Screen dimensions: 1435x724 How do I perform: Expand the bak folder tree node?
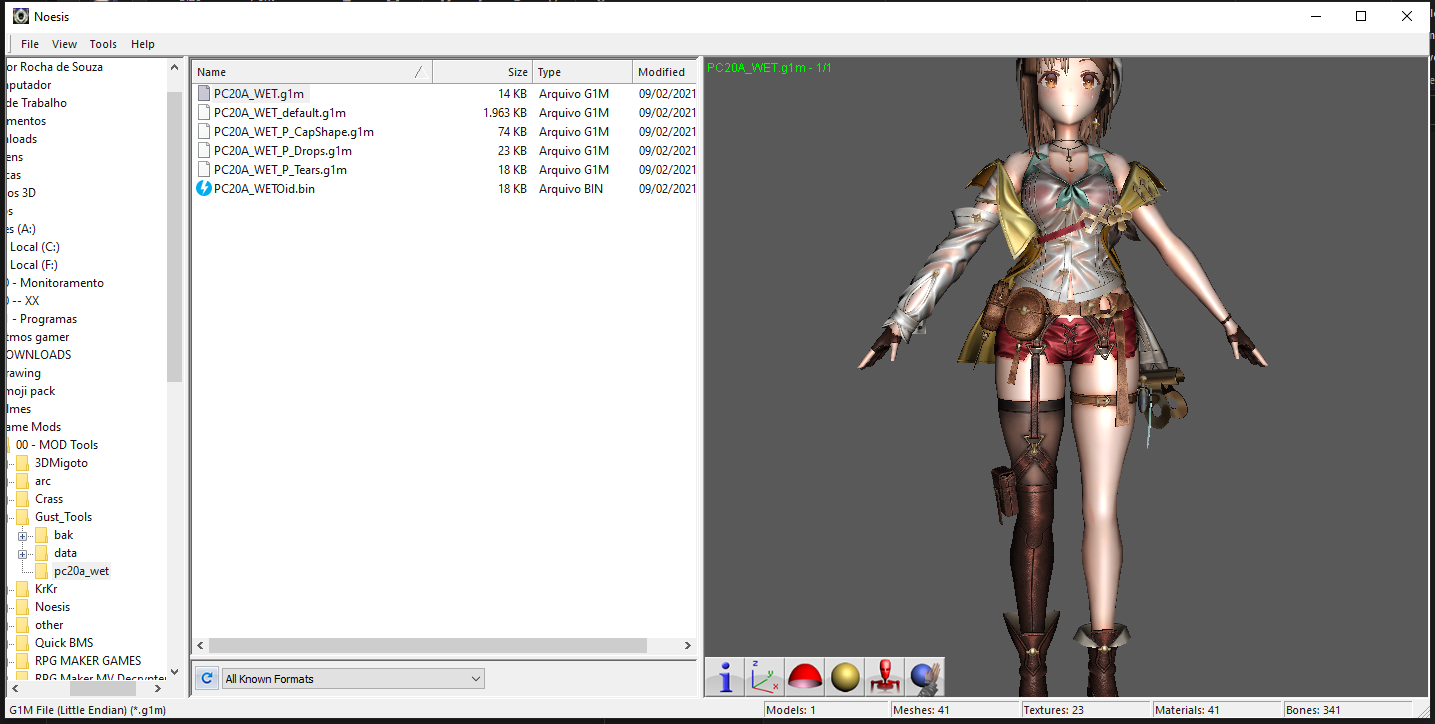pyautogui.click(x=22, y=535)
